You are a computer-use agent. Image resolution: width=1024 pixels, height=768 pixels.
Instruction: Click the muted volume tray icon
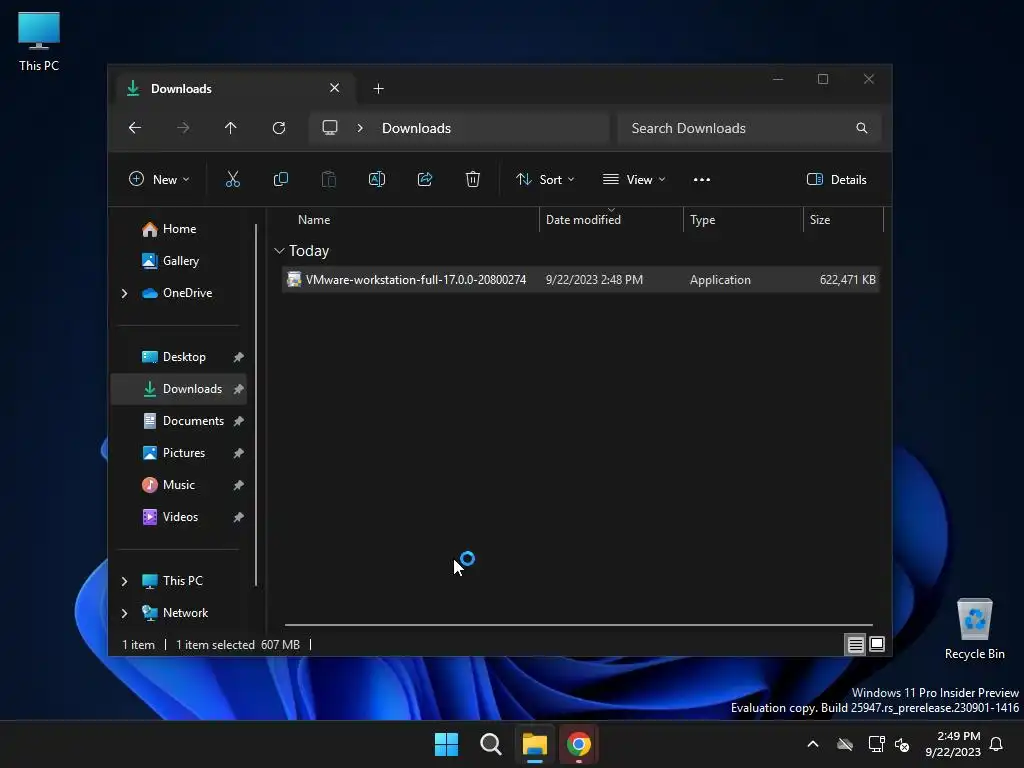tap(902, 744)
